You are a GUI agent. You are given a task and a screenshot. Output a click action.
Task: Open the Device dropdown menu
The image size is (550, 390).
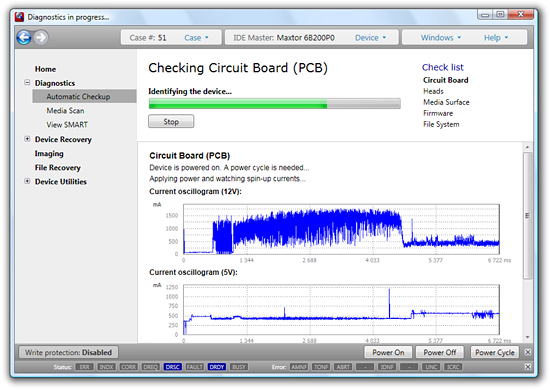coord(370,38)
